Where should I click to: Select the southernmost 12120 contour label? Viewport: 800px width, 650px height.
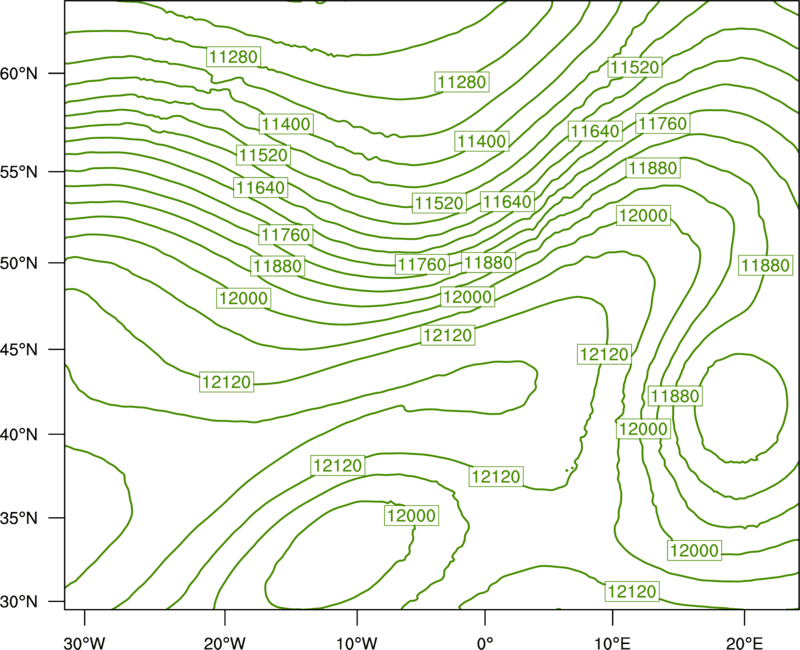(x=632, y=591)
